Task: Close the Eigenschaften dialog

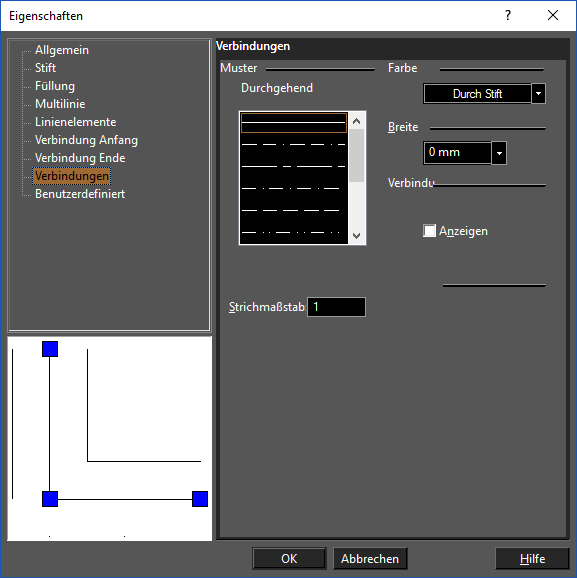Action: coord(553,15)
